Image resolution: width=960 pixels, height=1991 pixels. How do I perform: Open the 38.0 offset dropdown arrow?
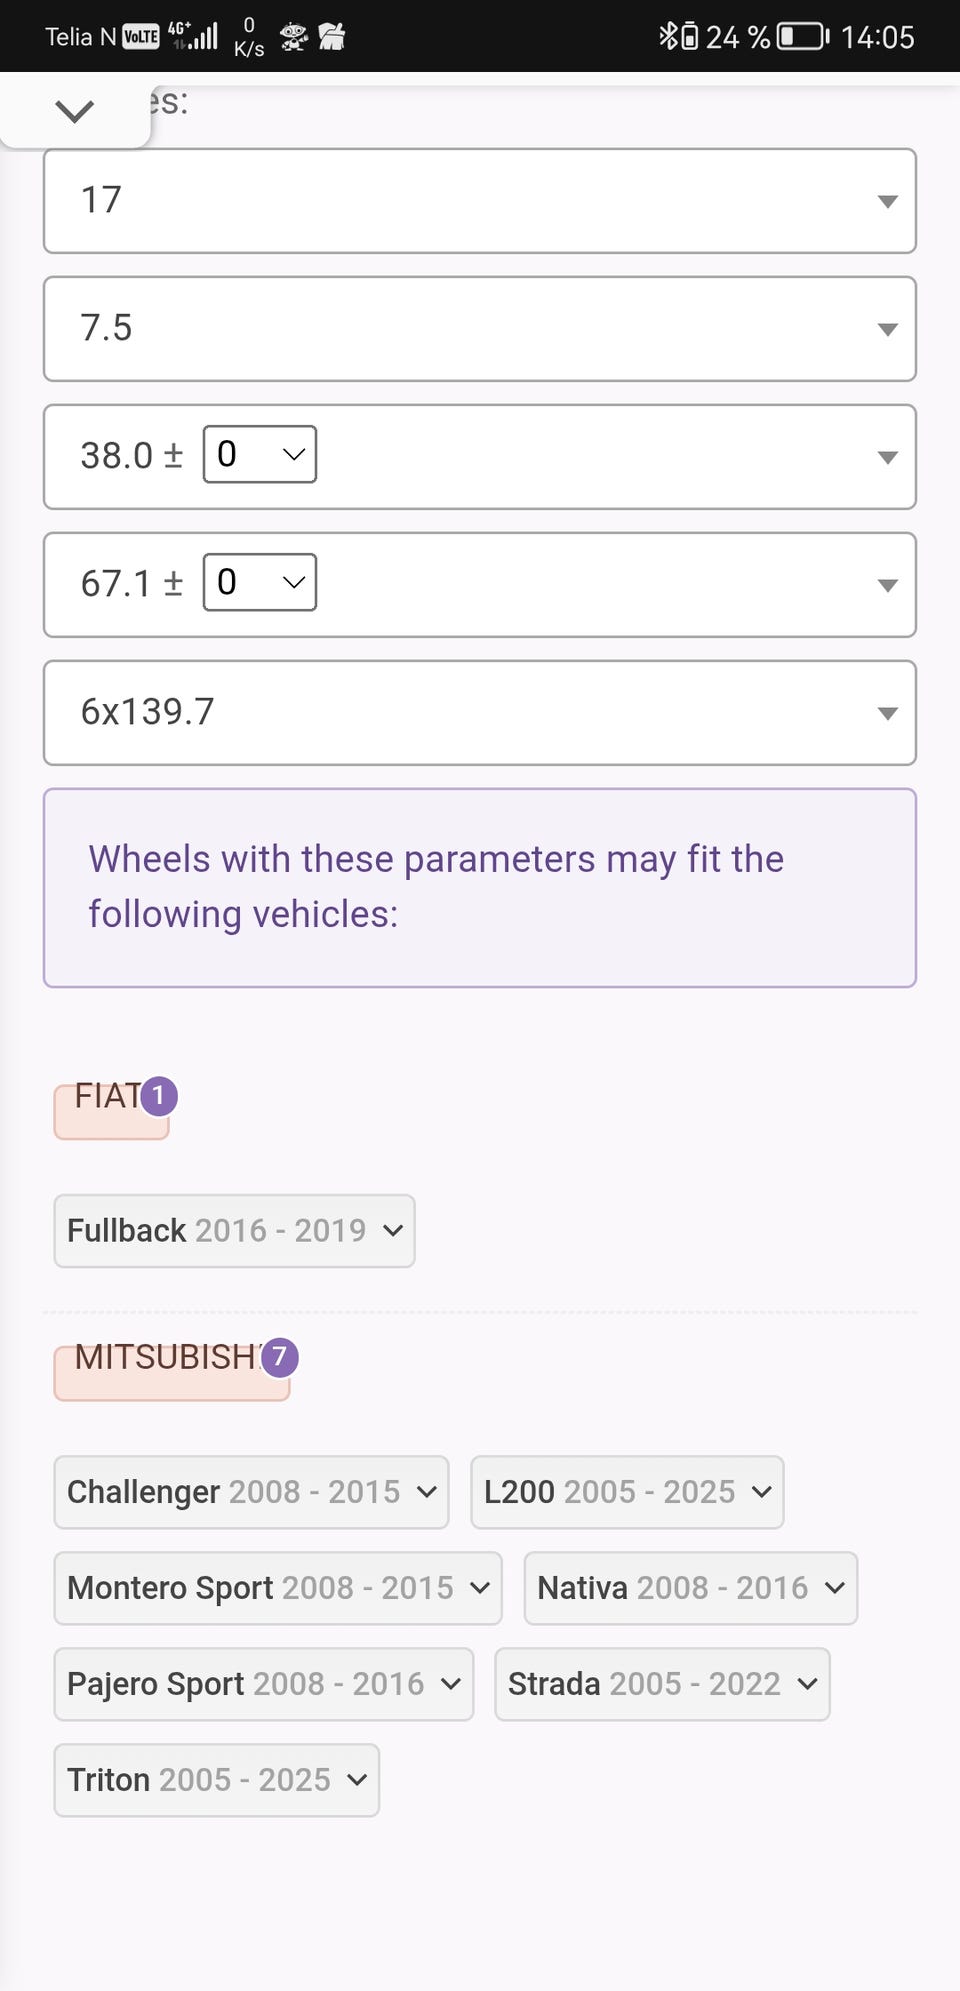pyautogui.click(x=886, y=457)
